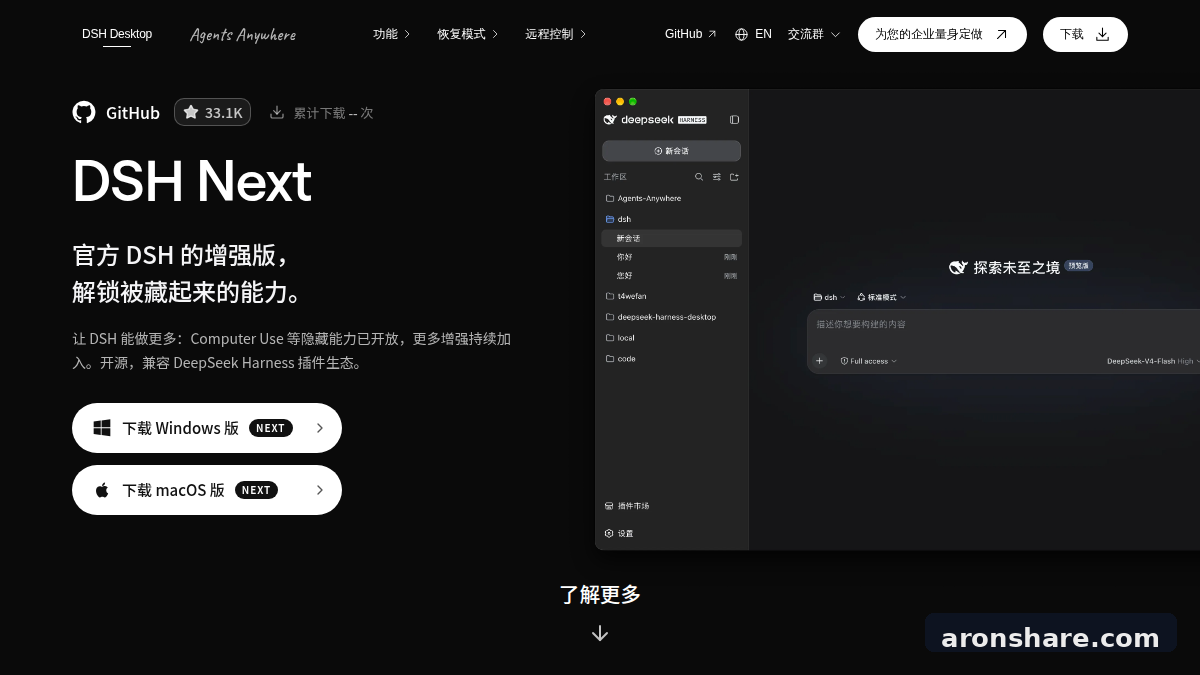Open the Agents-Anywhere workspace folder
The image size is (1200, 675).
[x=672, y=198]
